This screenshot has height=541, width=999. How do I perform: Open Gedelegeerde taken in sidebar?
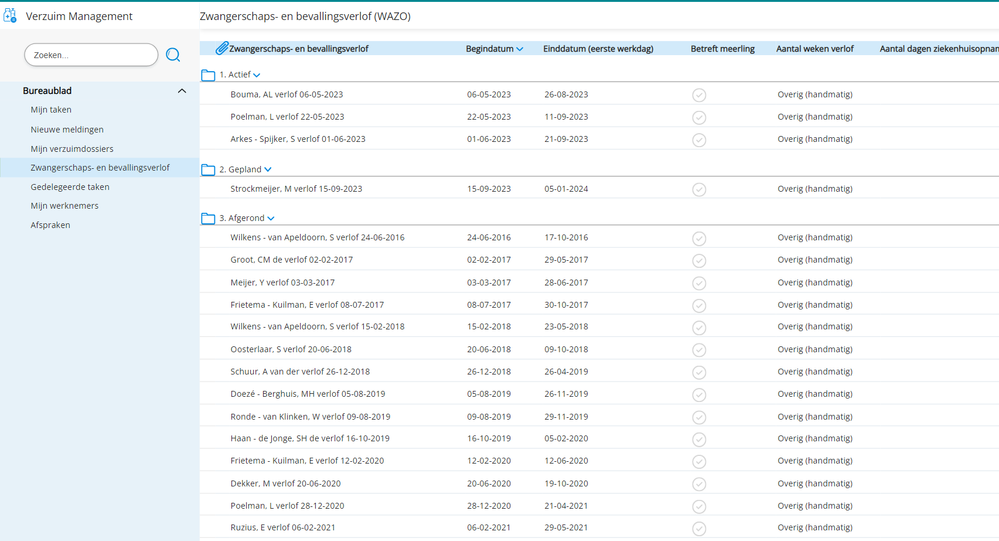(70, 187)
